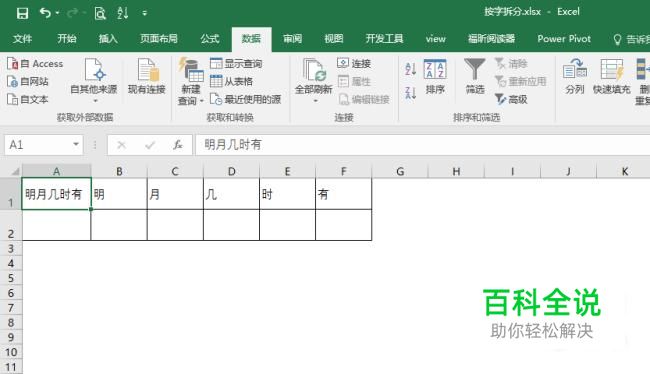
Task: Import data 自 Access
Action: pyautogui.click(x=35, y=64)
